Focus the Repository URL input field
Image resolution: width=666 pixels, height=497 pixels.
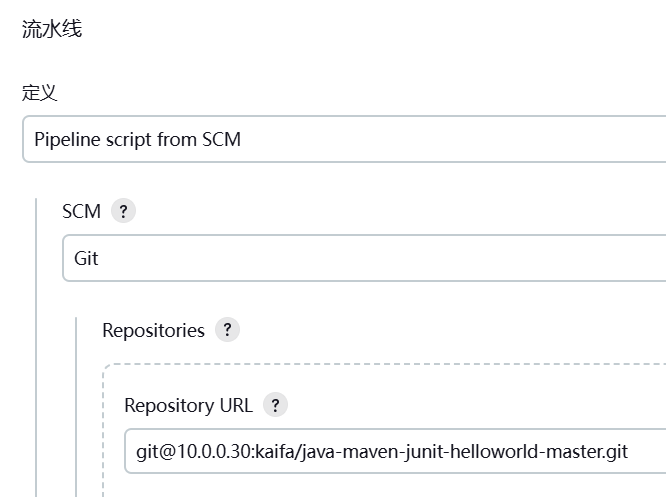pyautogui.click(x=394, y=452)
